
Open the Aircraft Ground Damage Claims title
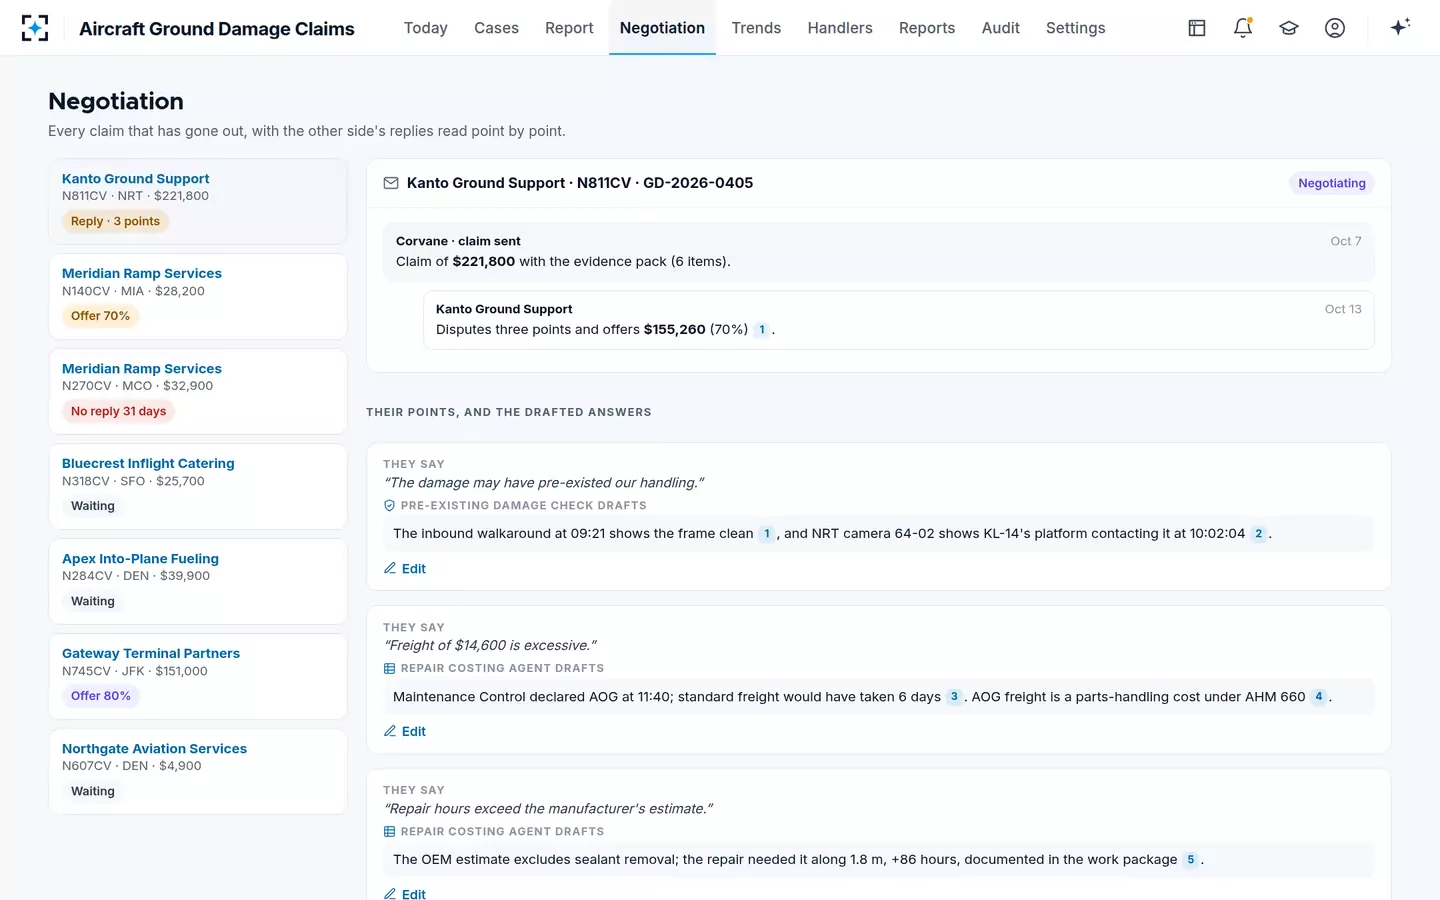pos(217,29)
